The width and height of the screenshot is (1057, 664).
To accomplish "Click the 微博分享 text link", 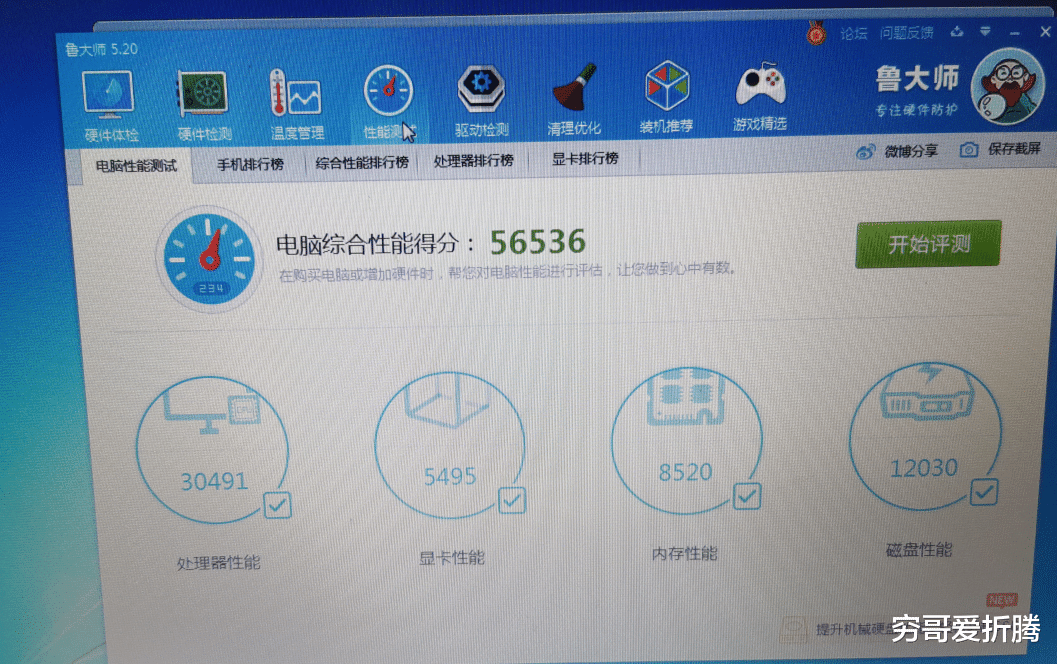I will pos(911,151).
